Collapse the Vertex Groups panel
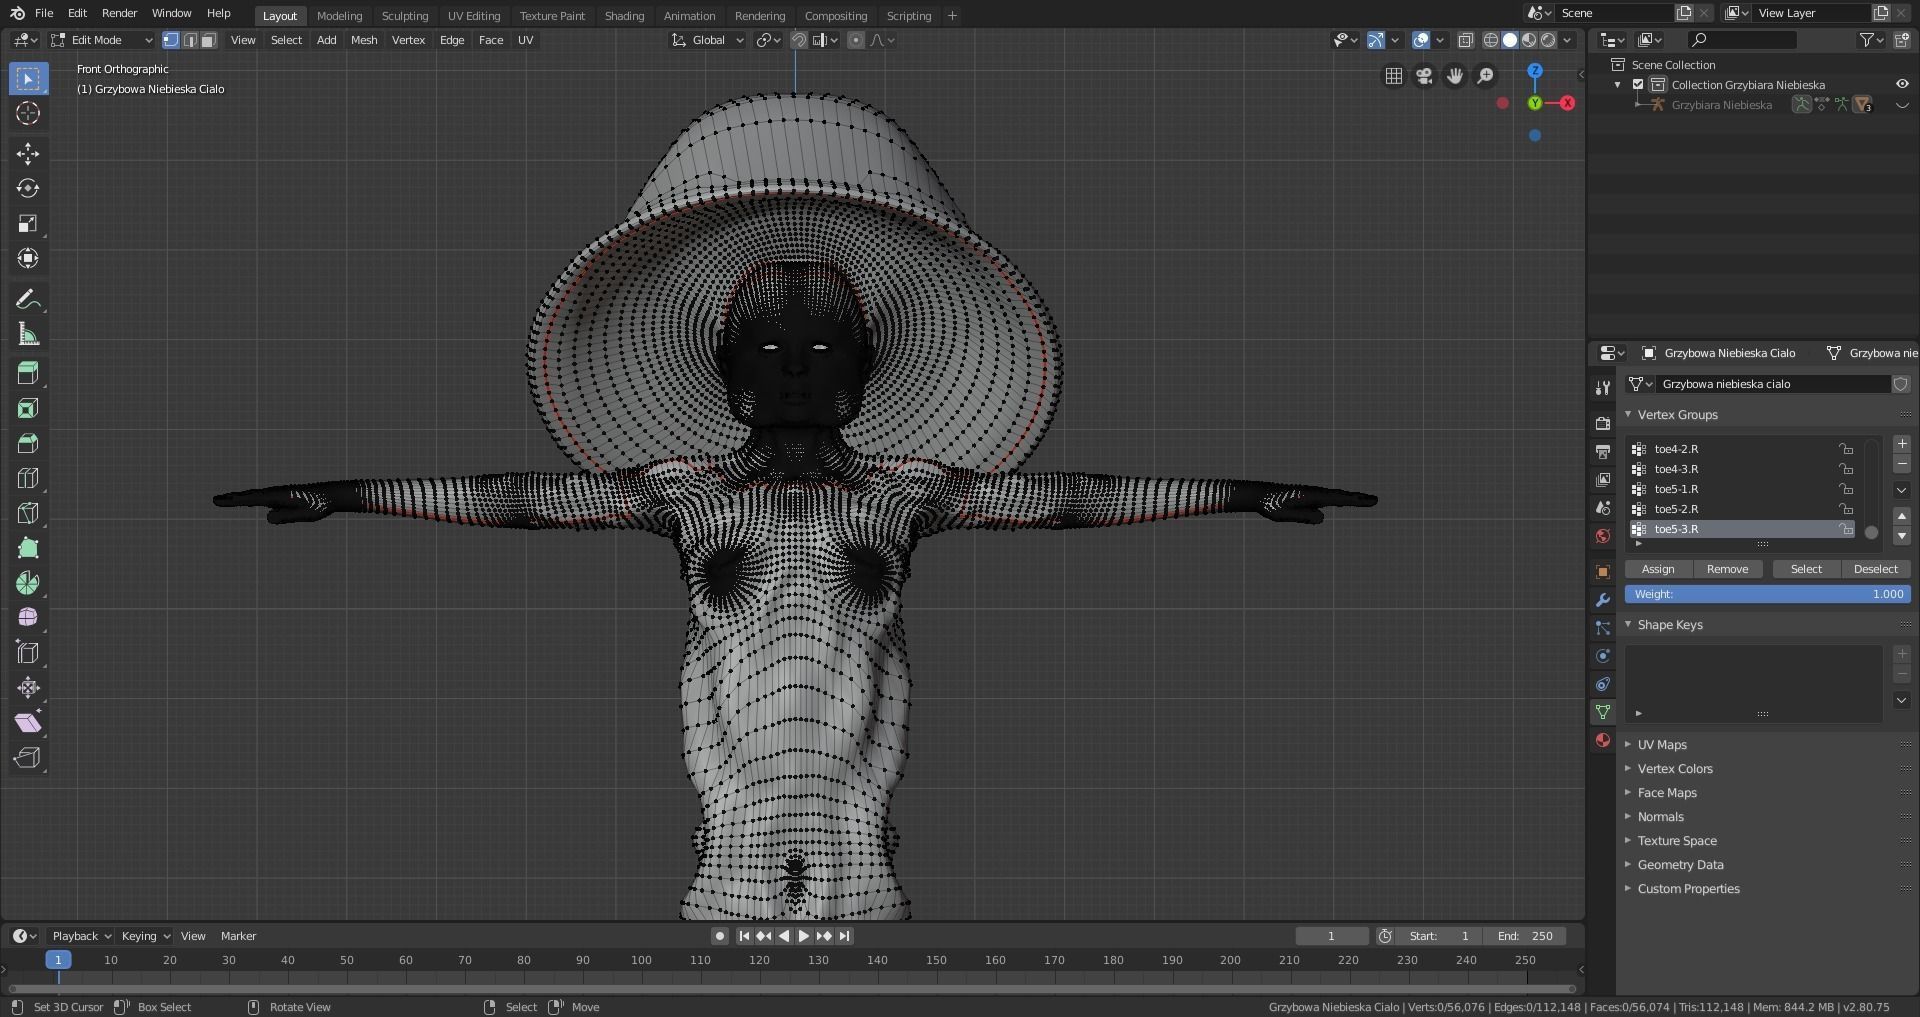This screenshot has height=1017, width=1920. pyautogui.click(x=1628, y=414)
